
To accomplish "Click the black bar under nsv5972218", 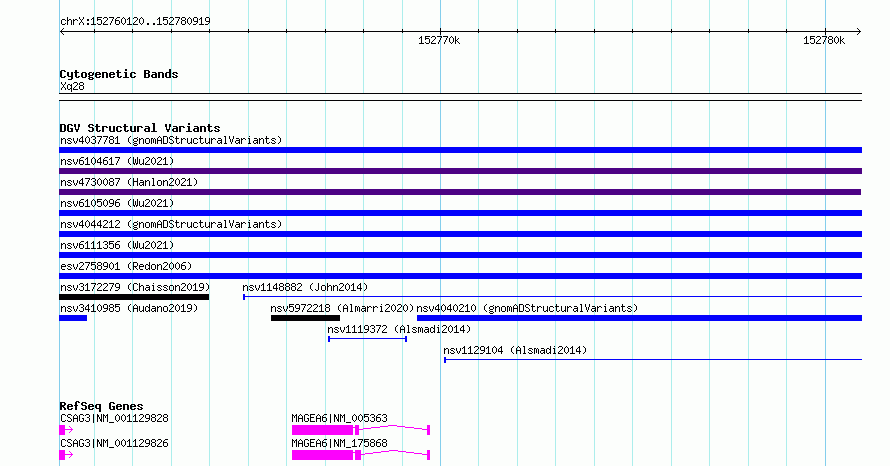I will (x=305, y=318).
